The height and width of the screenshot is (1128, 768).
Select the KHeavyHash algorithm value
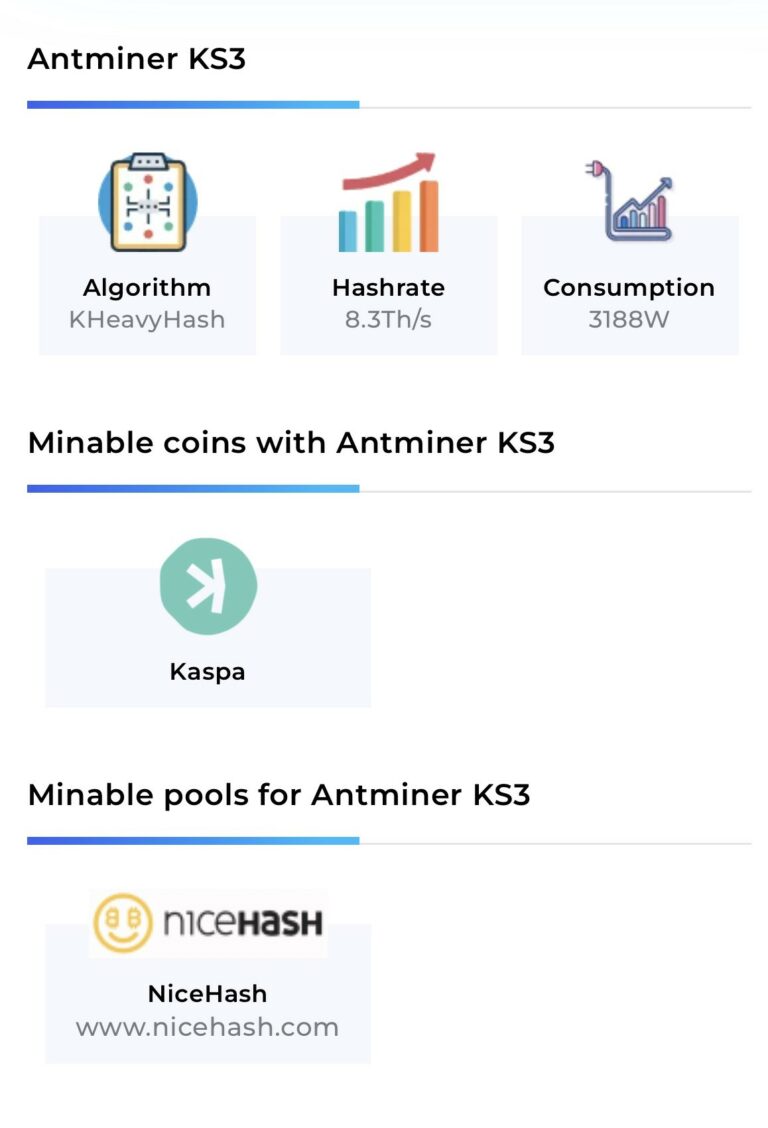(x=147, y=320)
